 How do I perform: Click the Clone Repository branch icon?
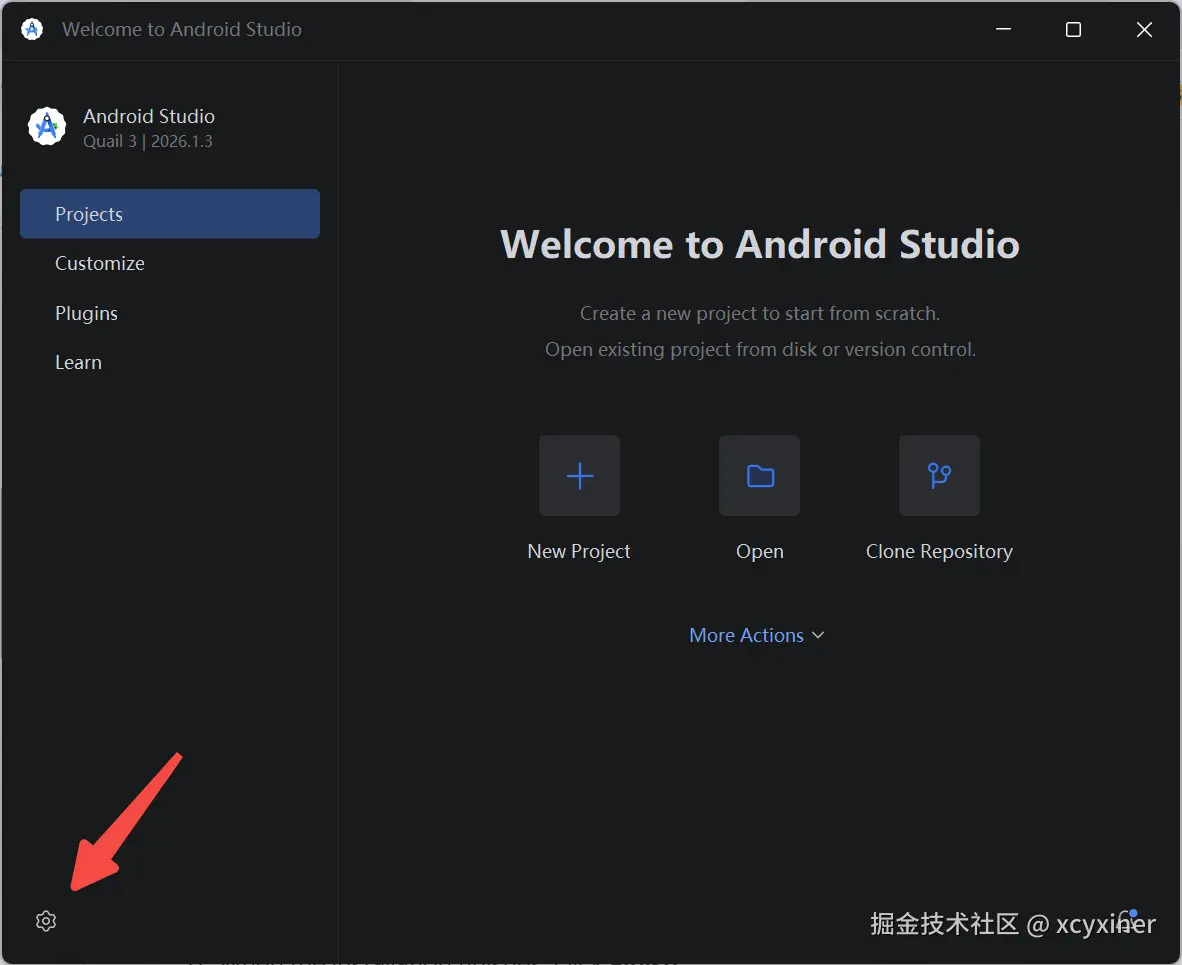pos(939,476)
